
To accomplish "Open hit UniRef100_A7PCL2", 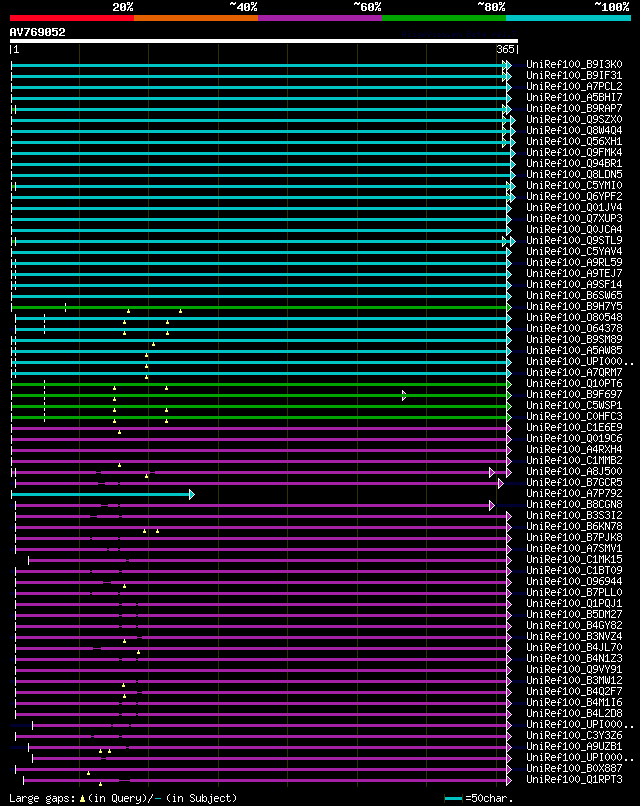I will click(x=574, y=86).
